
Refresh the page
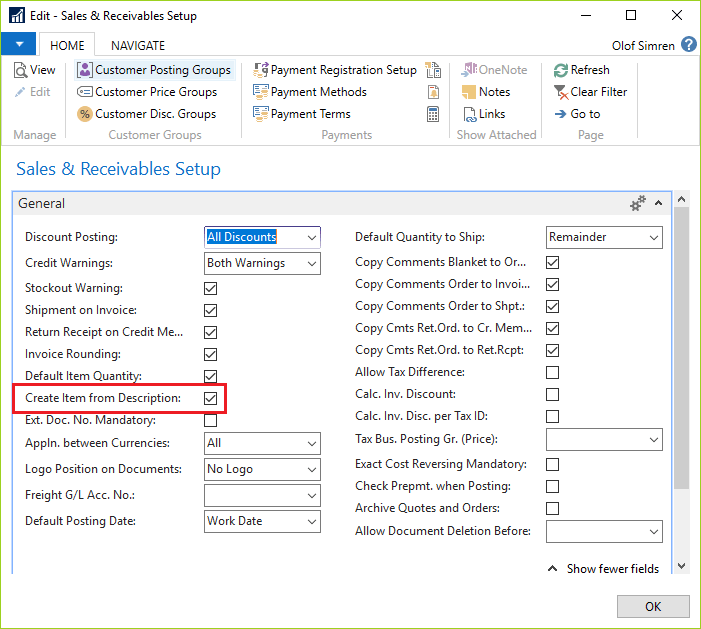click(581, 70)
